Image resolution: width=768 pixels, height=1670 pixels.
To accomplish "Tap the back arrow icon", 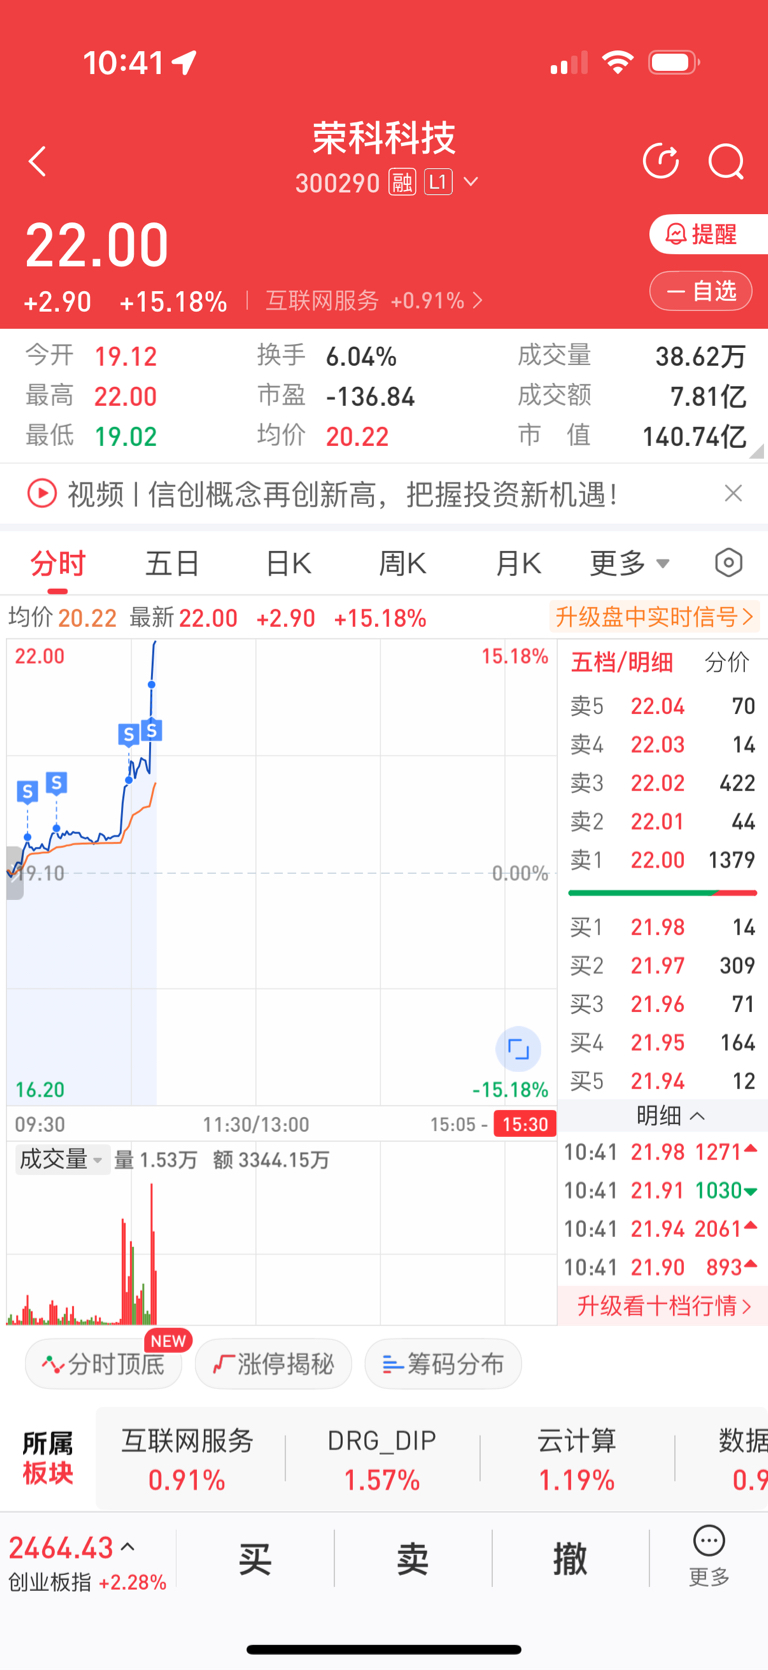I will point(38,161).
